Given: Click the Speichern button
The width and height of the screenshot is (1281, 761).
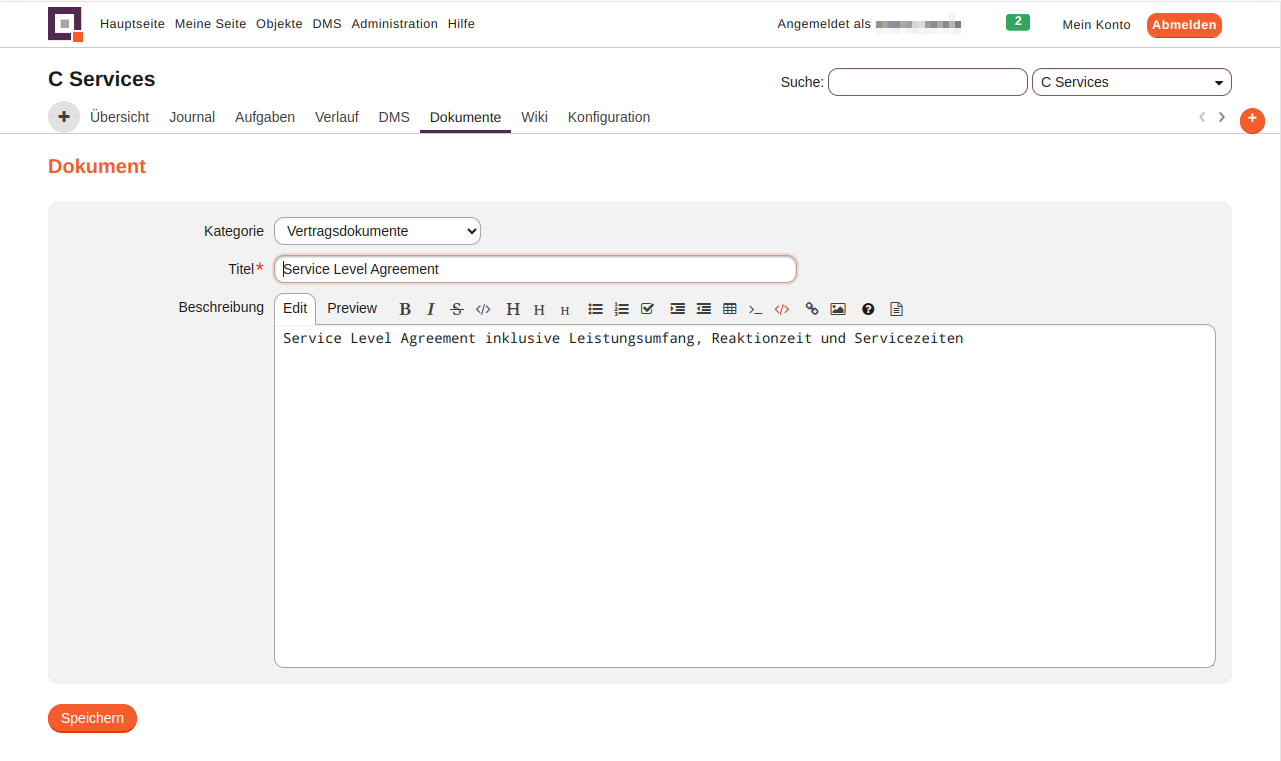Looking at the screenshot, I should (x=92, y=718).
